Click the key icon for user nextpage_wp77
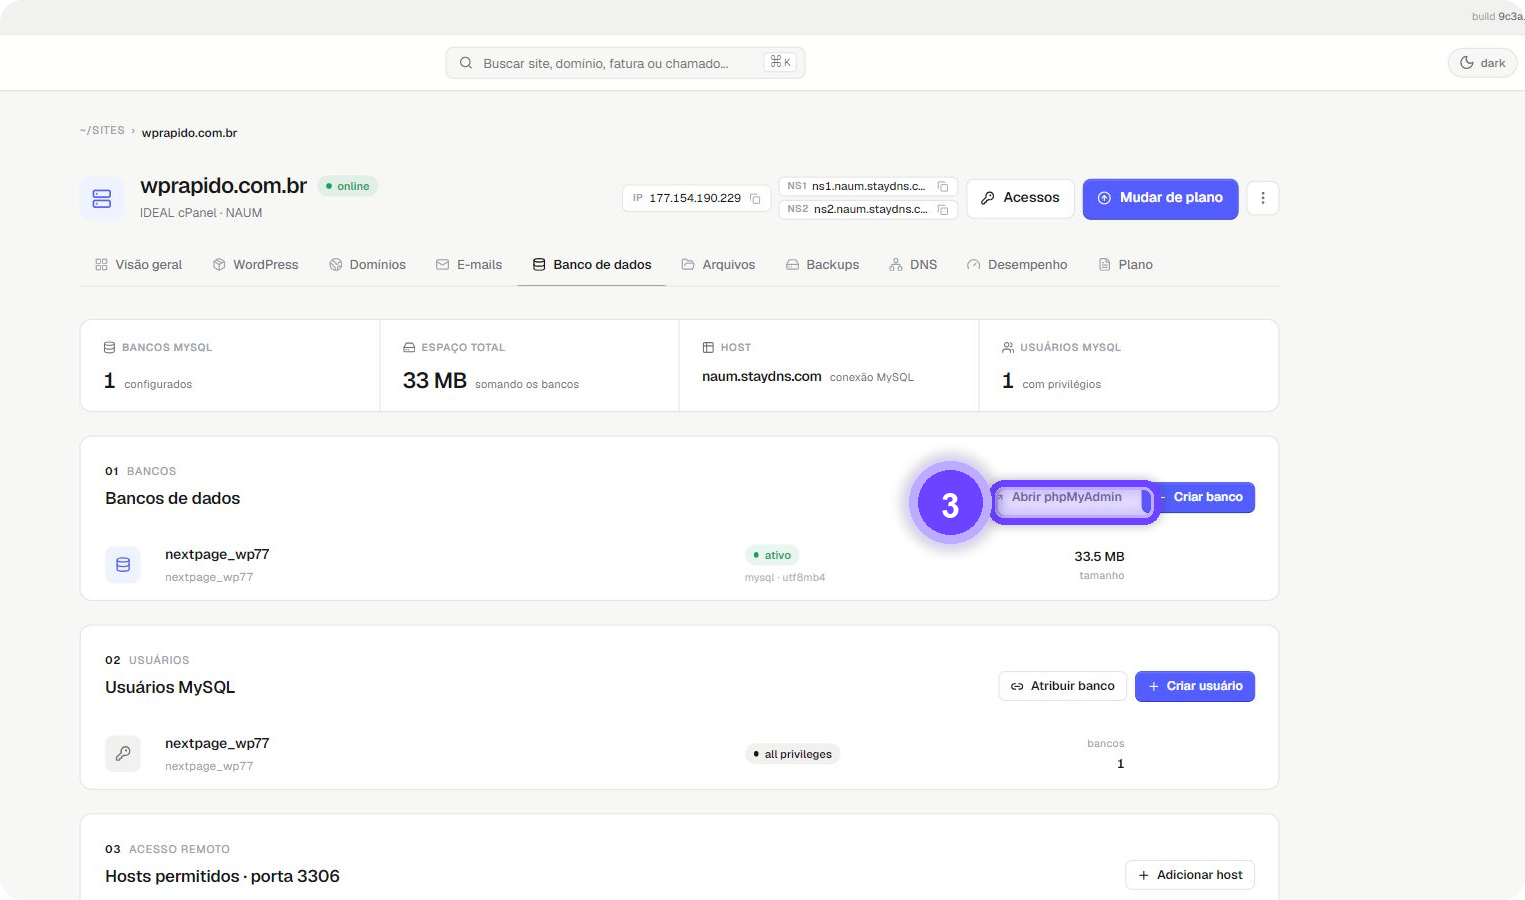1525x900 pixels. click(123, 753)
